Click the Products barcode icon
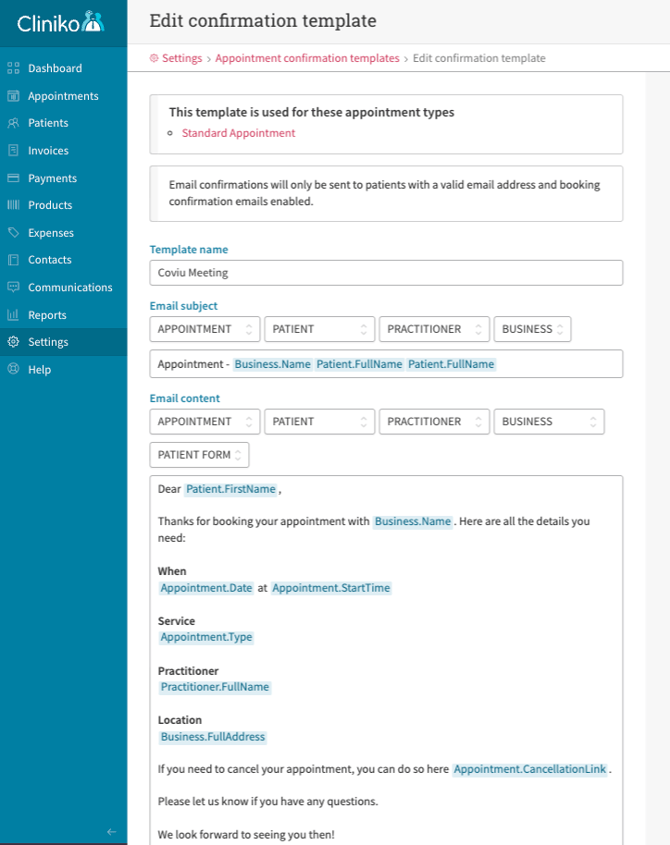 (13, 205)
